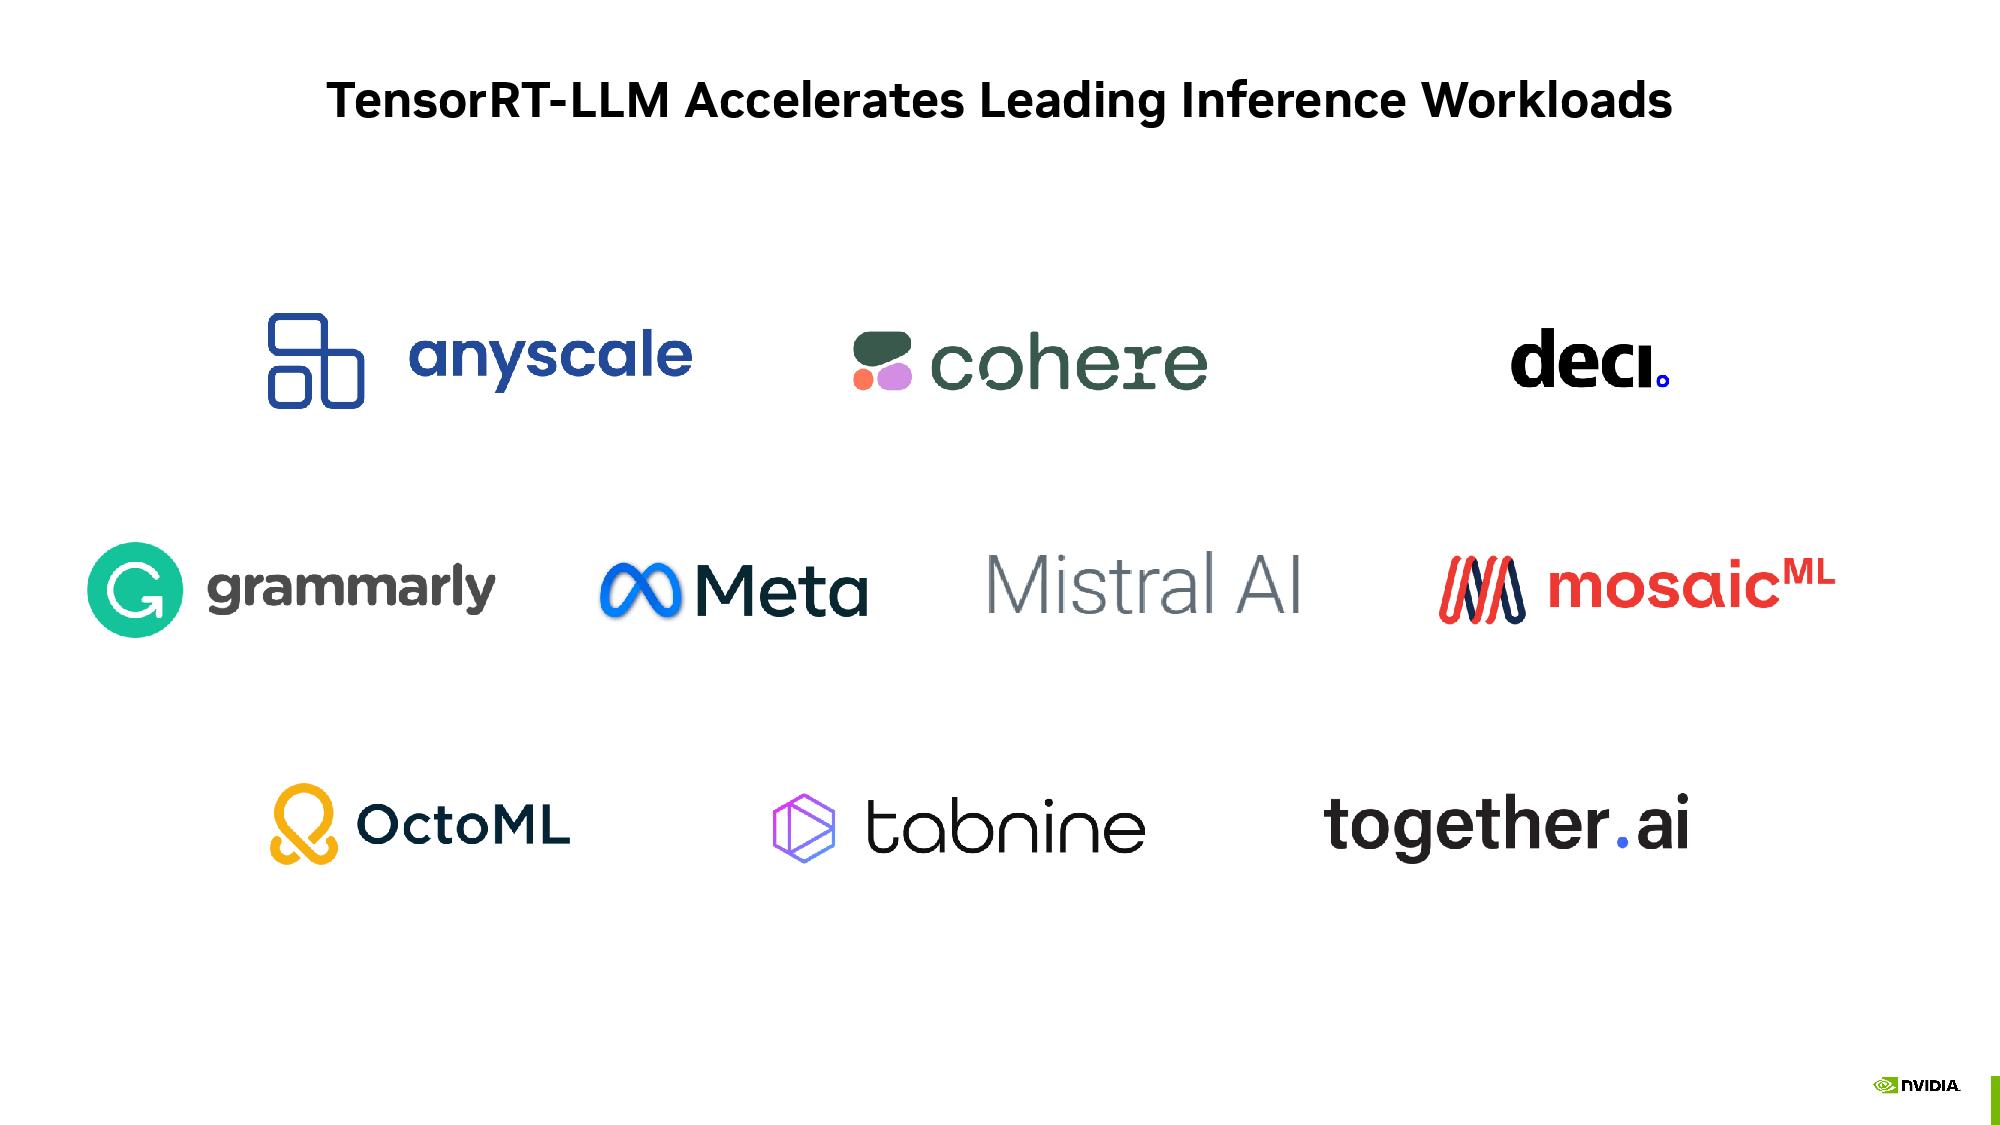The image size is (2000, 1125).
Task: Click the Tabnine logo
Action: click(x=959, y=824)
